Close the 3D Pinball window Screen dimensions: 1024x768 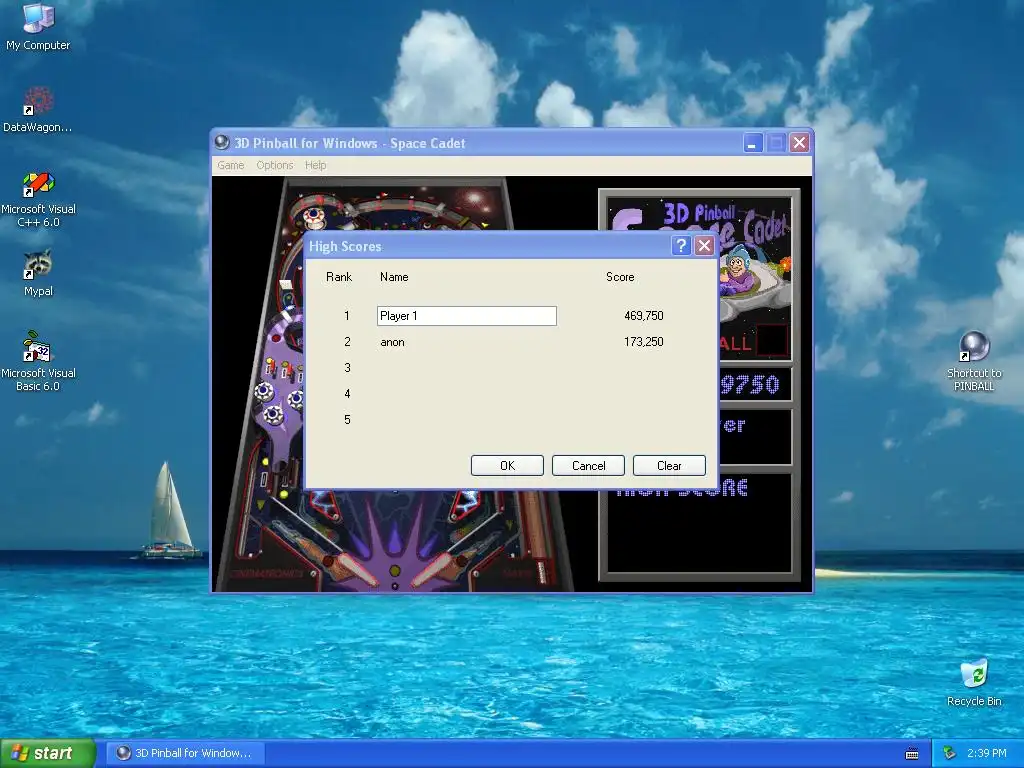[799, 143]
